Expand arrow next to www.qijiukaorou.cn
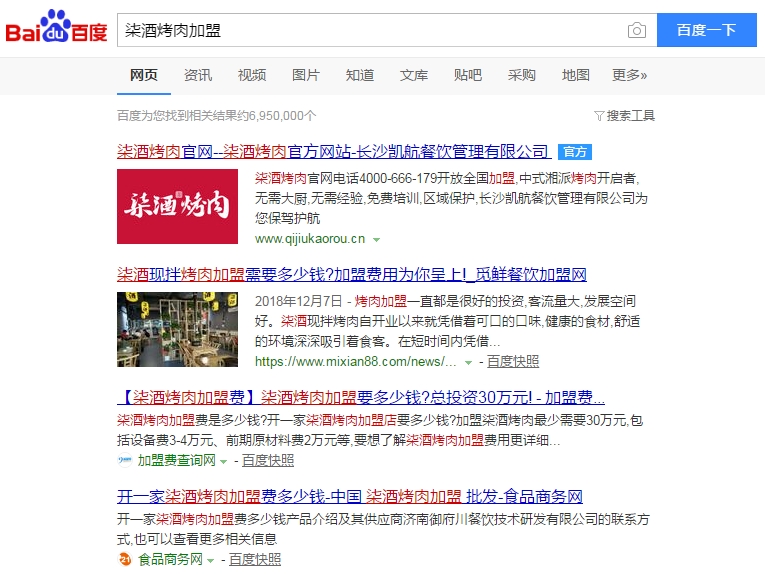The height and width of the screenshot is (574, 765). (x=377, y=240)
